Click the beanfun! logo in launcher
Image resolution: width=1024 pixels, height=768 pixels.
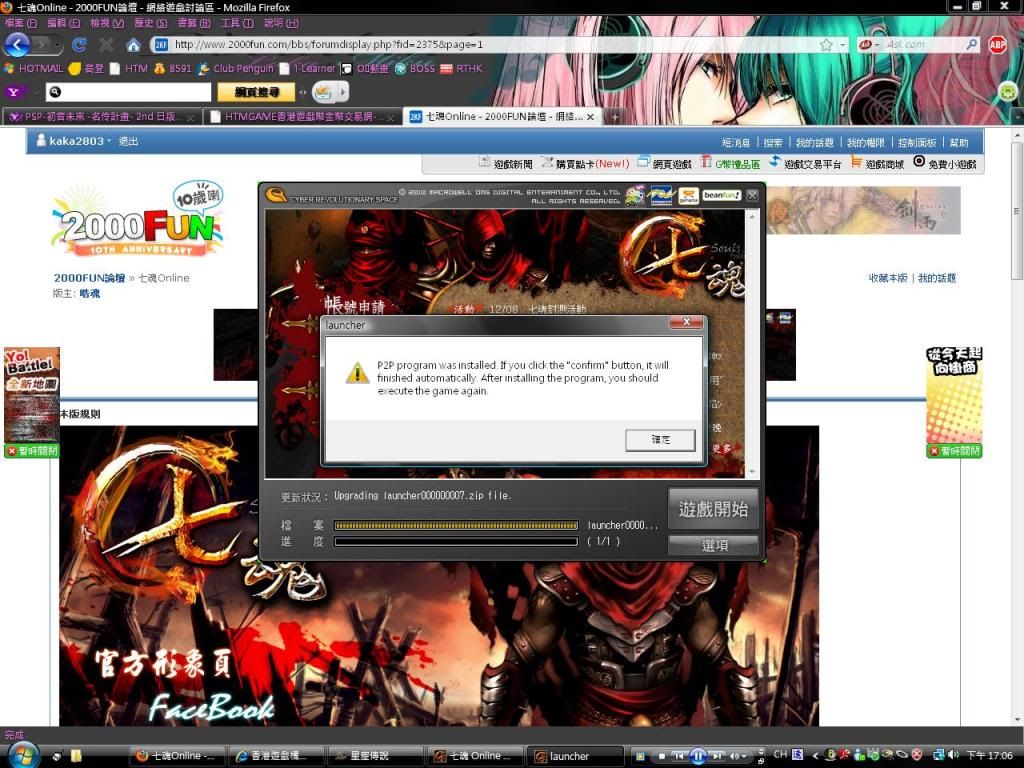[721, 196]
